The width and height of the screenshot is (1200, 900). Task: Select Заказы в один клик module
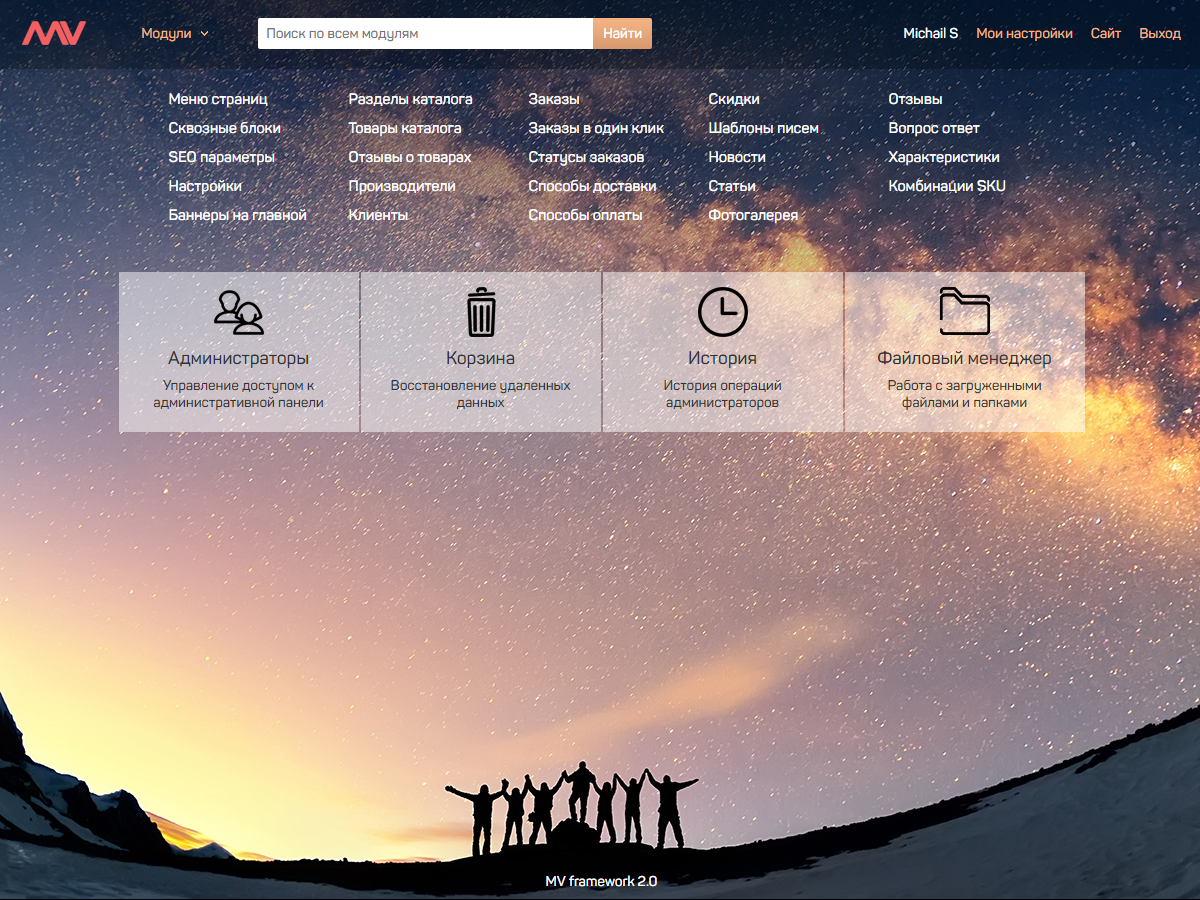pos(596,128)
